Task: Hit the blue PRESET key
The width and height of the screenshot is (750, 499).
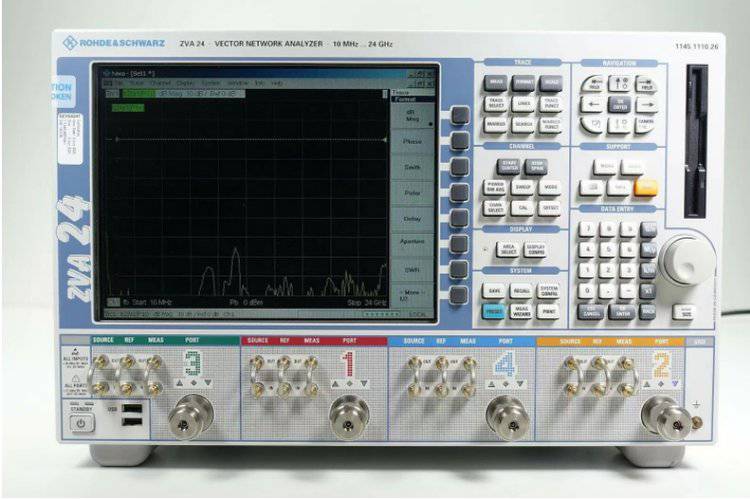Action: point(493,311)
